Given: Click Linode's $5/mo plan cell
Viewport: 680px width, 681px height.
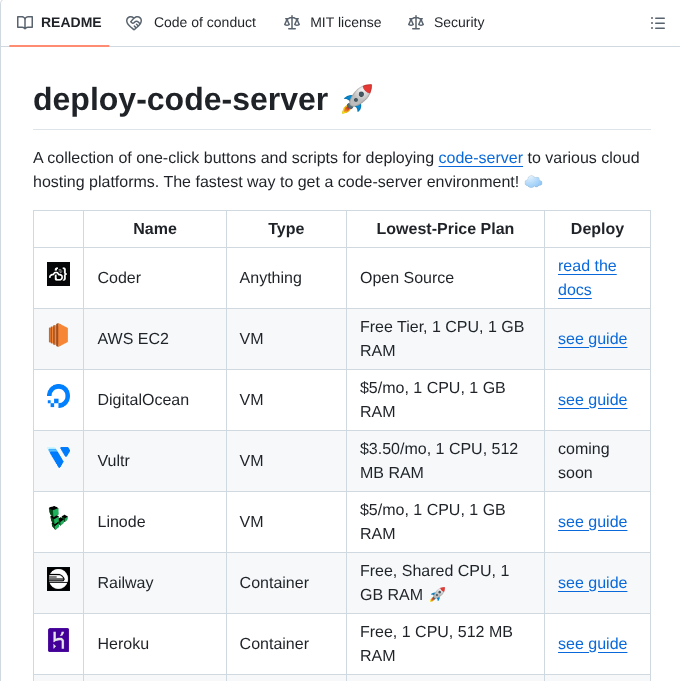Looking at the screenshot, I should click(445, 522).
